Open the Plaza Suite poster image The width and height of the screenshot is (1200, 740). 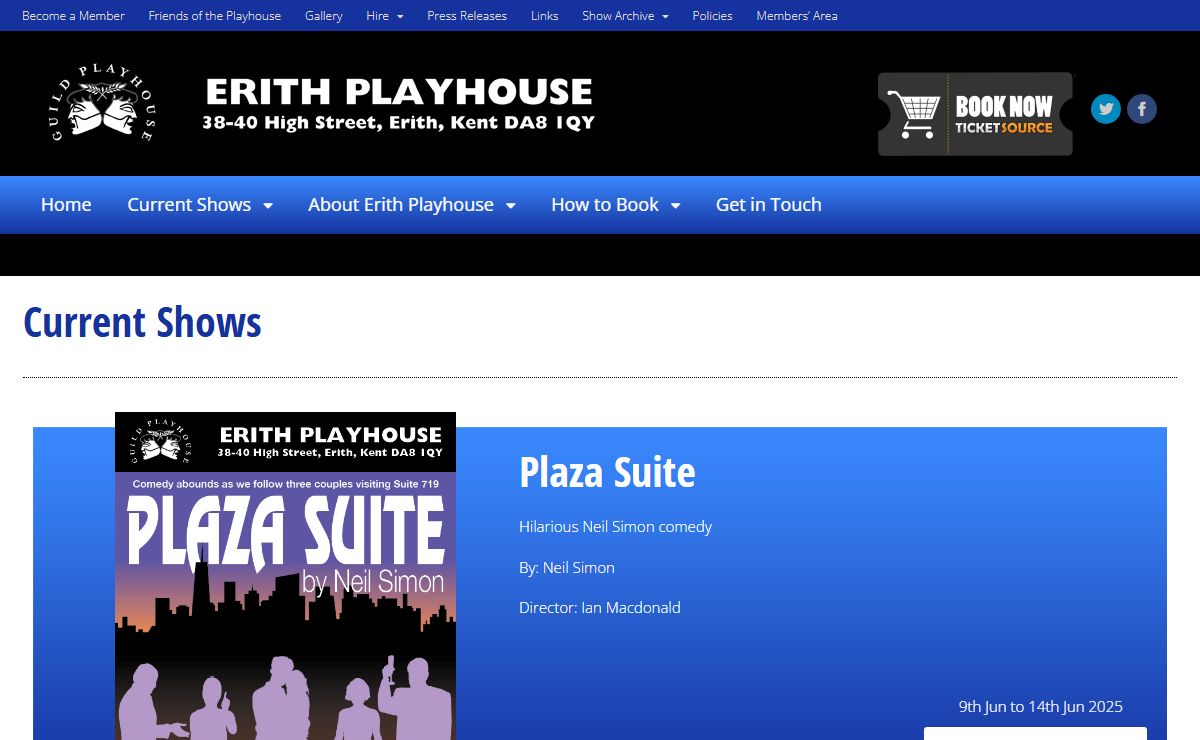coord(285,576)
